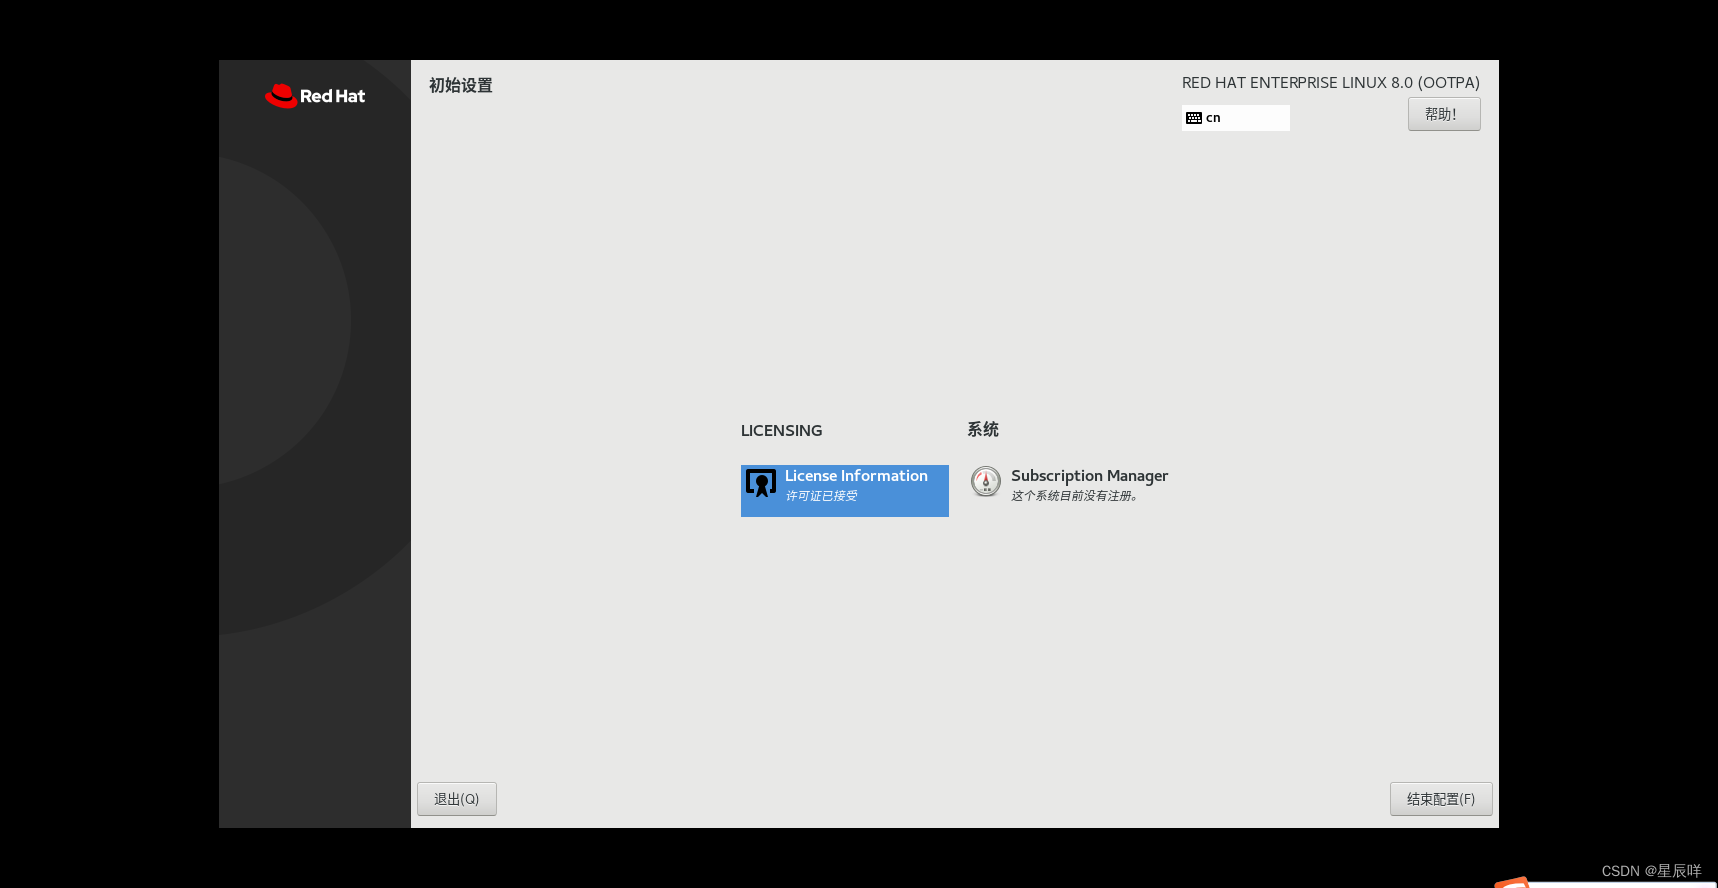Click the 系统 section heading
This screenshot has height=888, width=1718.
pos(983,429)
